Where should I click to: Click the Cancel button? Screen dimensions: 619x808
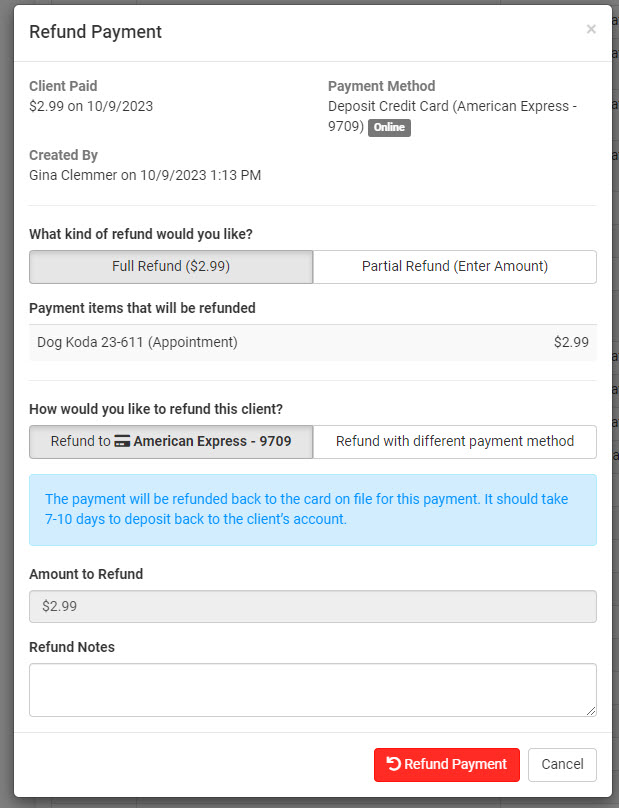pos(562,764)
